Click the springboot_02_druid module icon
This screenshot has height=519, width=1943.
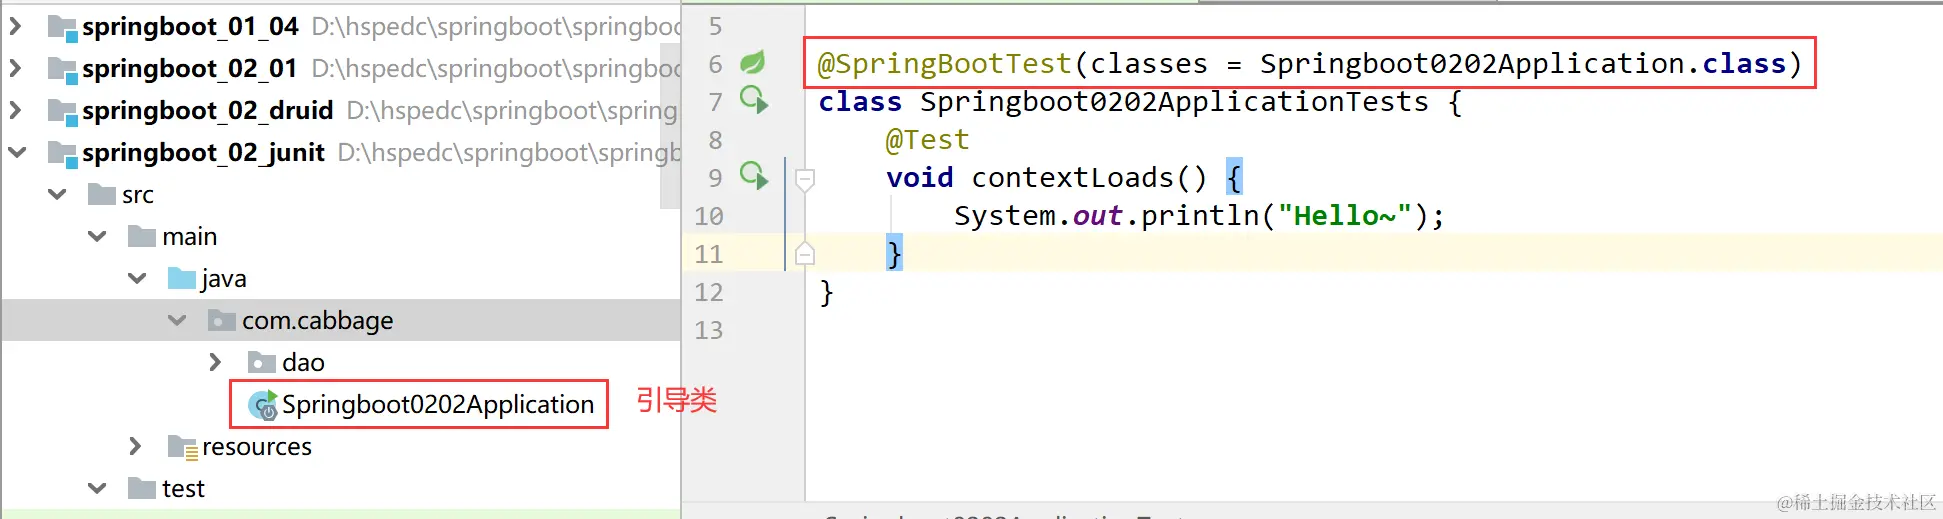[62, 112]
